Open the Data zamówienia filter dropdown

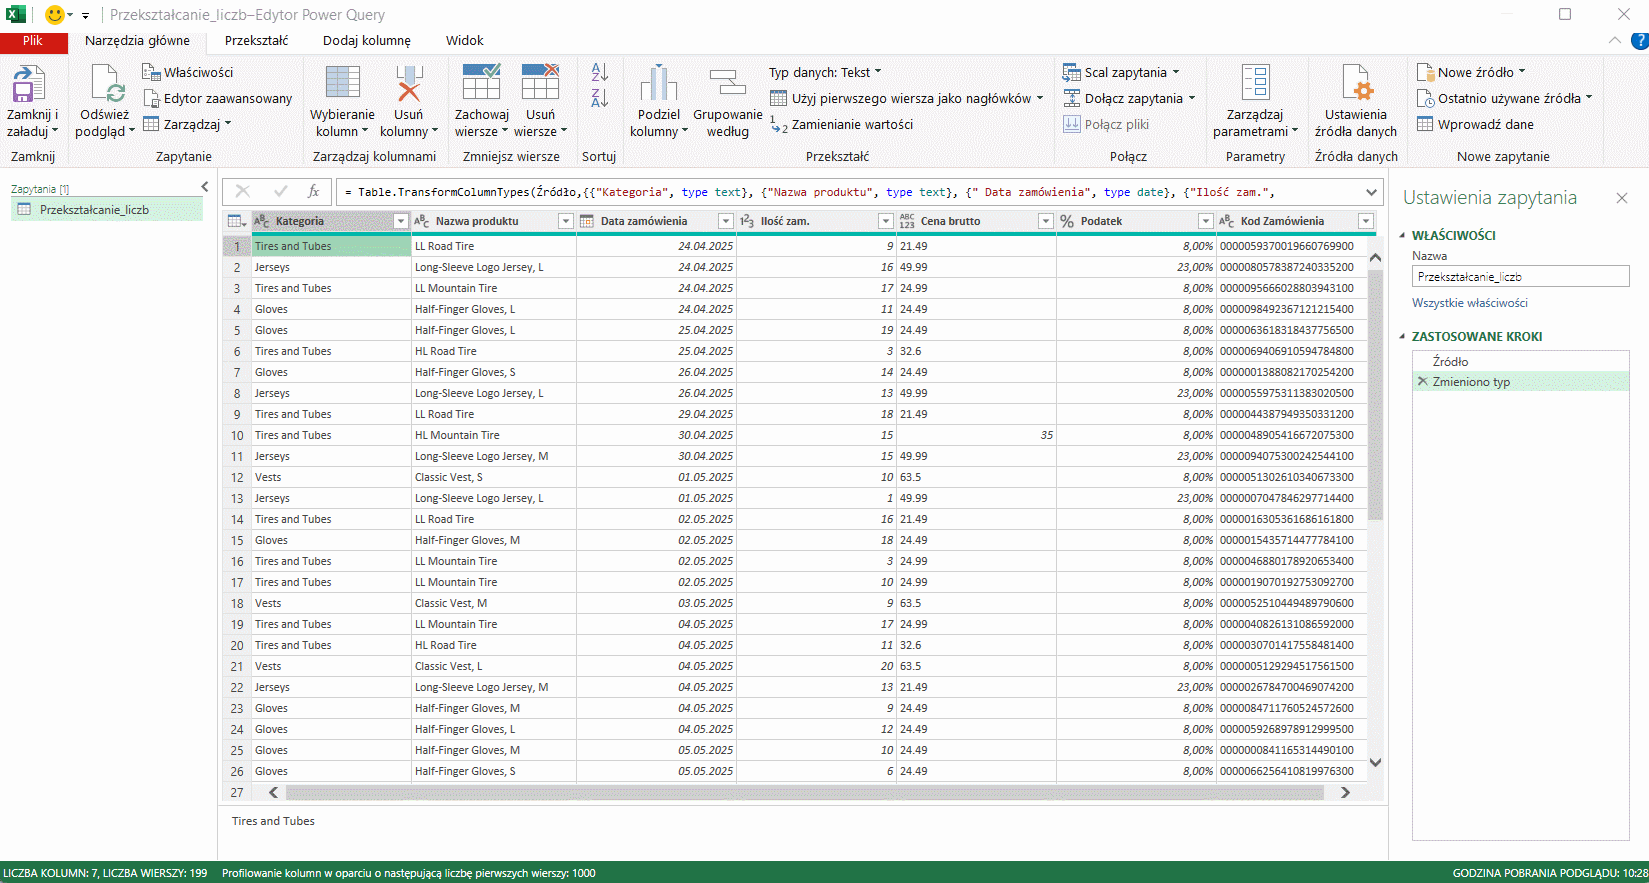click(x=725, y=221)
